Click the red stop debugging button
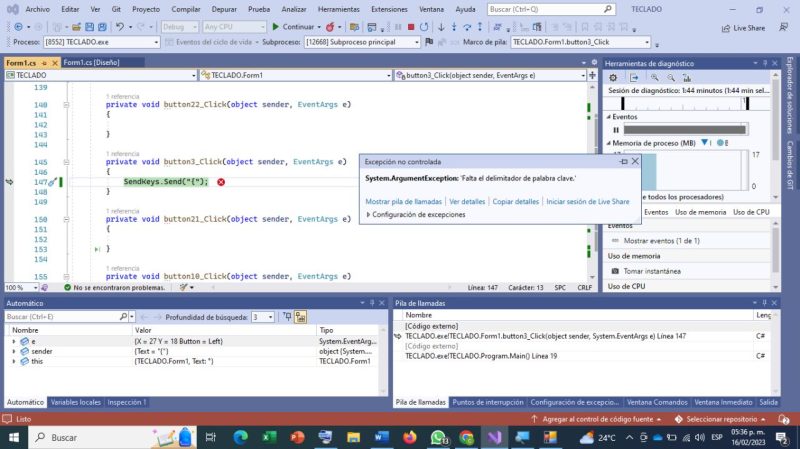Screen dimensions: 800x449 point(411,27)
